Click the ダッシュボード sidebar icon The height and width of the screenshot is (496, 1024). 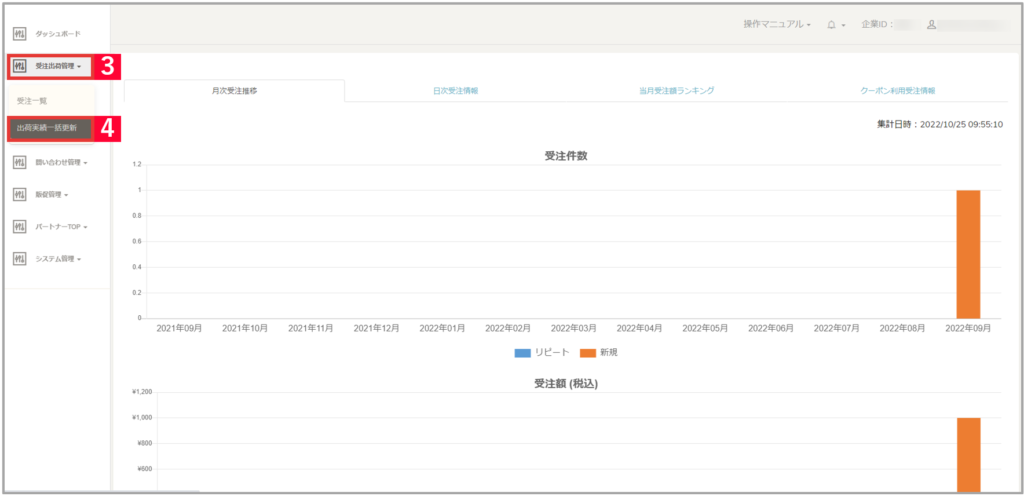[19, 34]
